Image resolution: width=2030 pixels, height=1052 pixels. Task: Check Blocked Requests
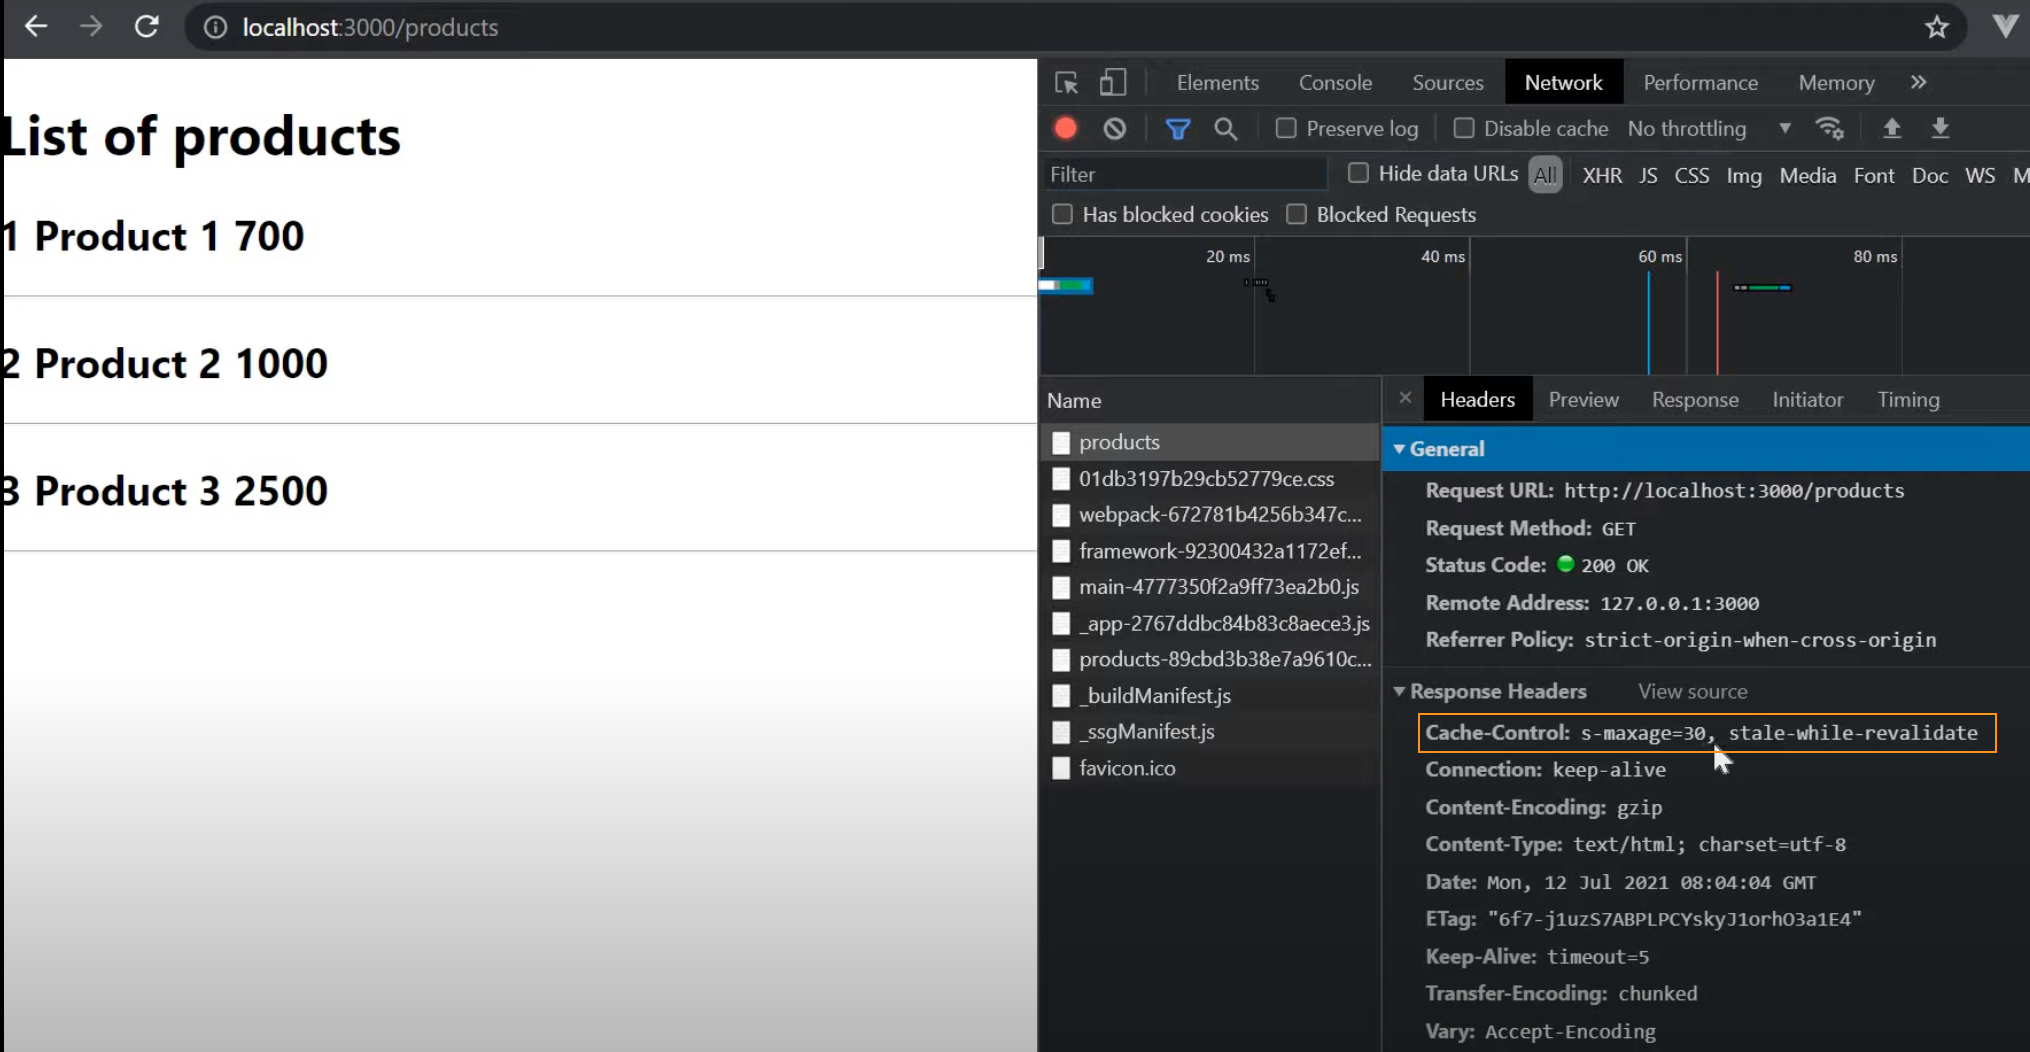click(1297, 214)
